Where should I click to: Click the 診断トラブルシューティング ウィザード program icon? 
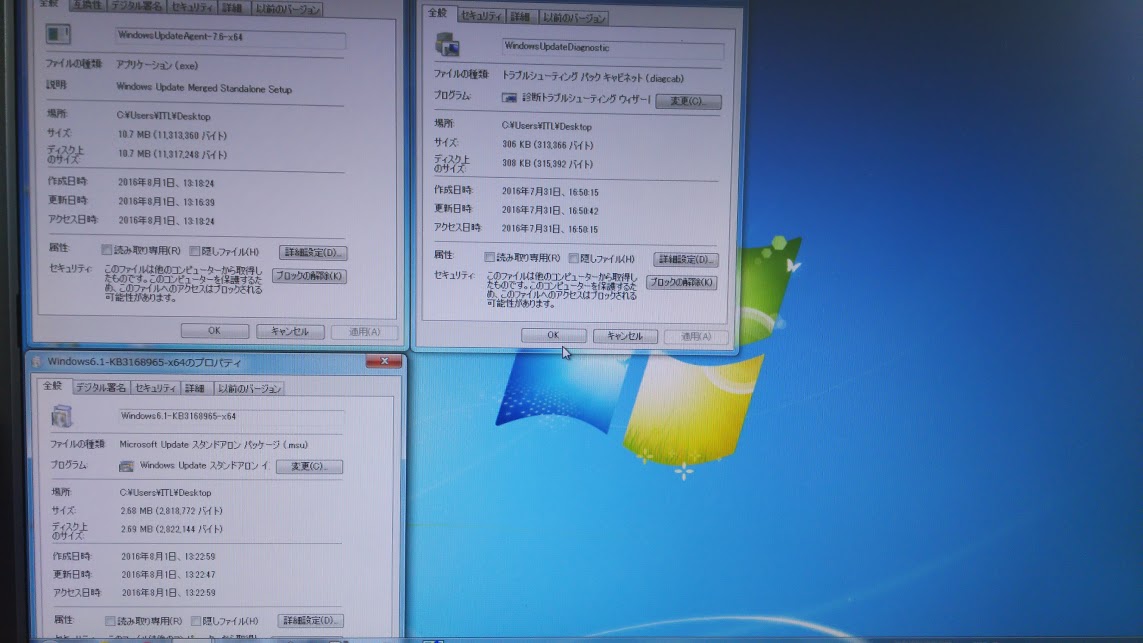[509, 98]
